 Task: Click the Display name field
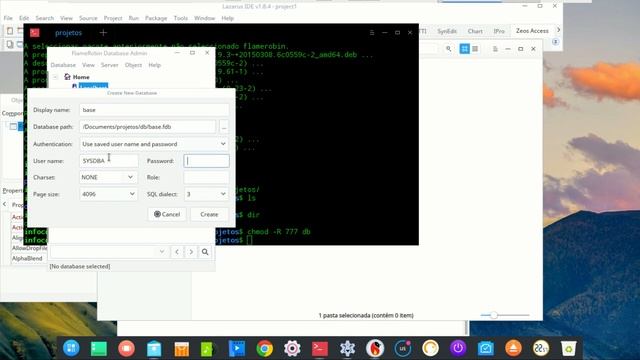pos(154,110)
